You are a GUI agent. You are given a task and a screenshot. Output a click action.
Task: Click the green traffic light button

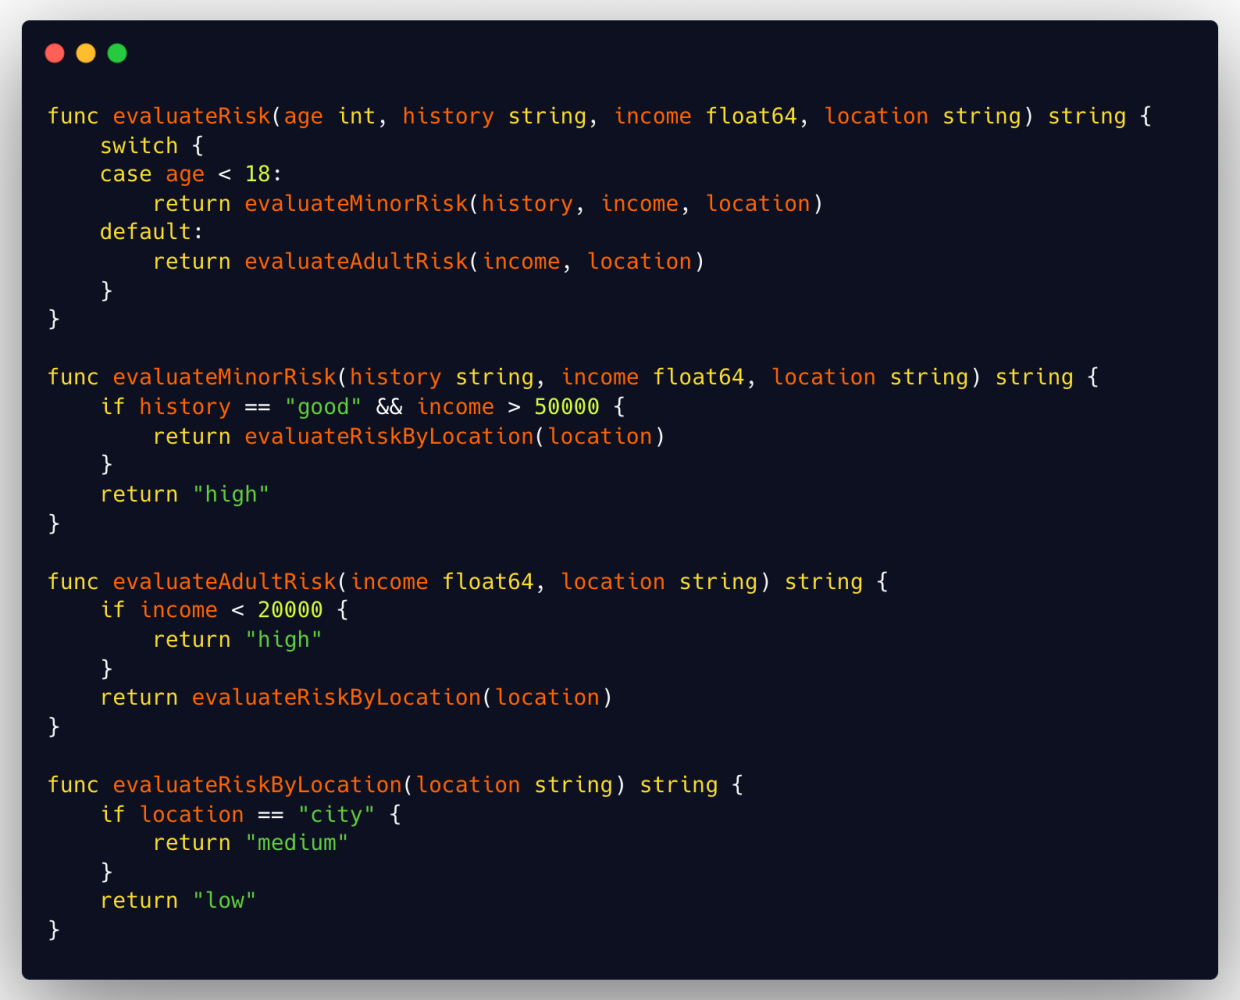pyautogui.click(x=117, y=52)
